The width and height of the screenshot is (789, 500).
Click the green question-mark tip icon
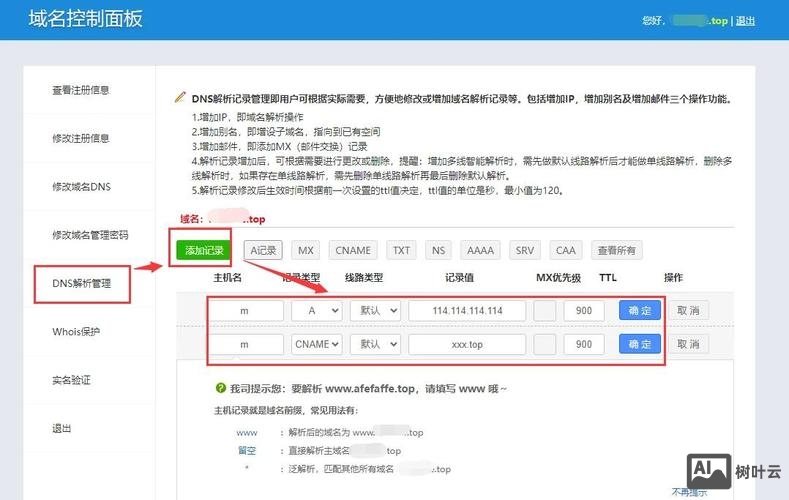pos(220,387)
